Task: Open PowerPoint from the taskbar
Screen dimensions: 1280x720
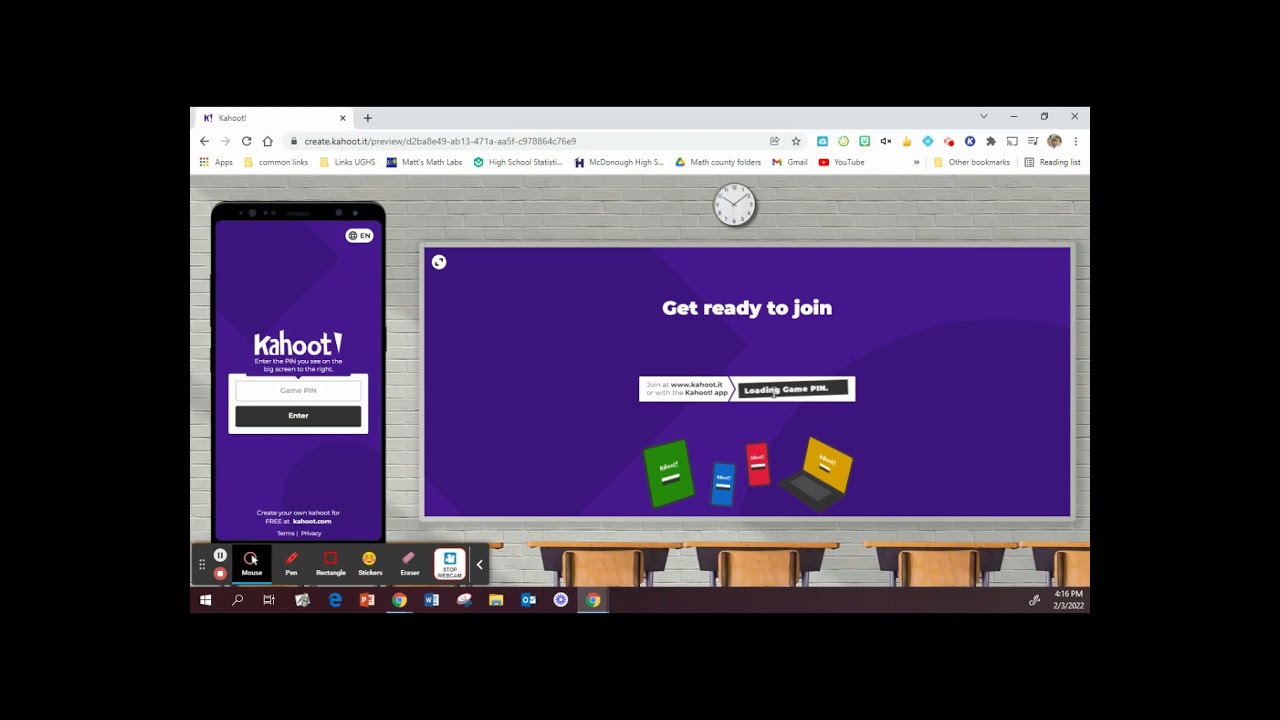Action: (x=367, y=600)
